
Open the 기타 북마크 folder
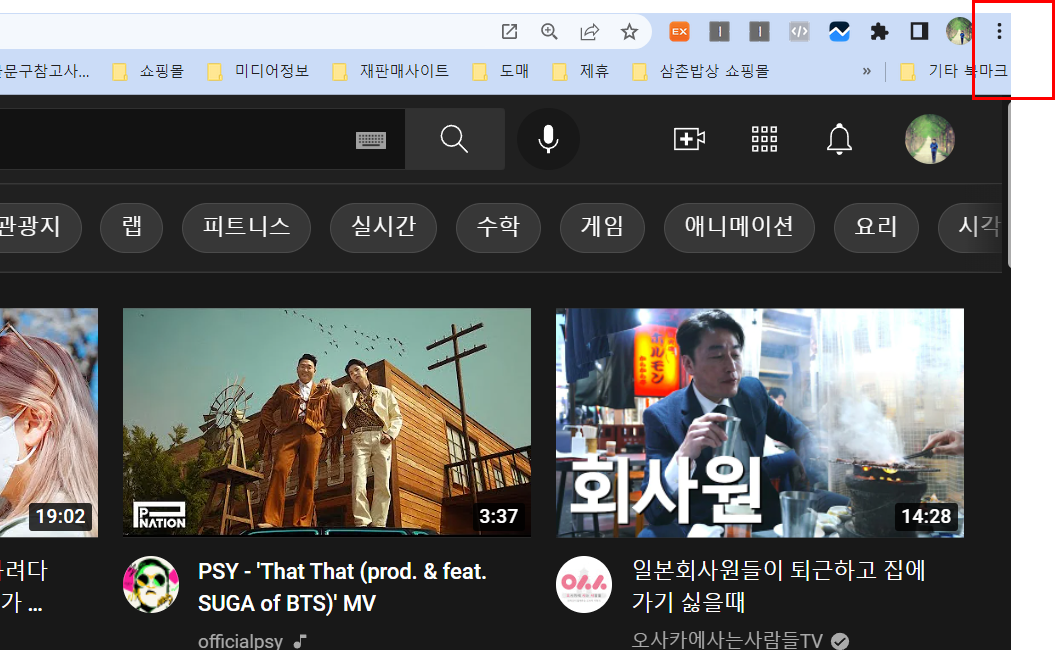pyautogui.click(x=953, y=71)
